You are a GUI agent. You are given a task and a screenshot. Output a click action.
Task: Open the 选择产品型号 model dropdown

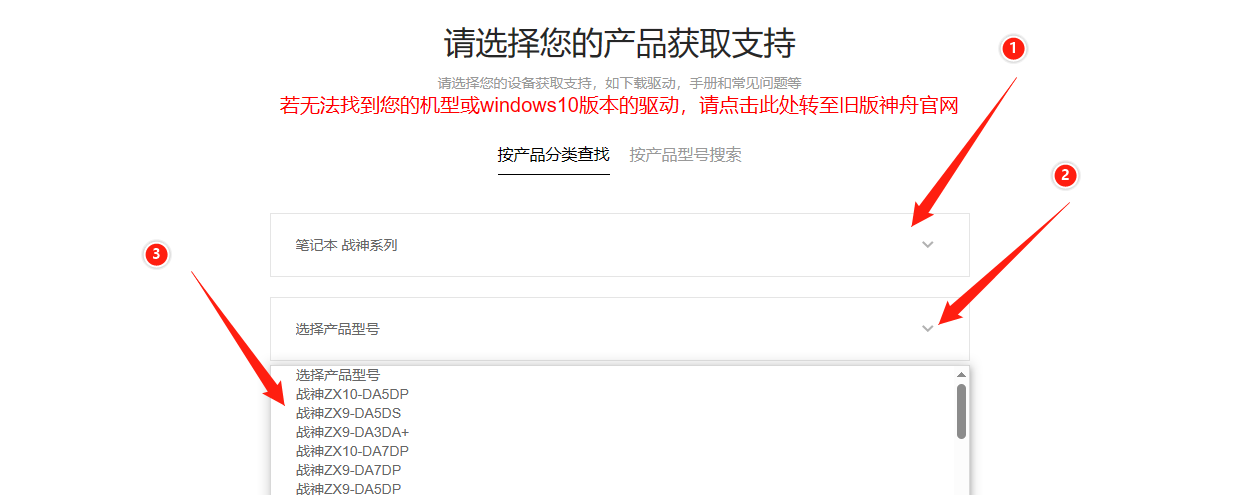click(619, 329)
